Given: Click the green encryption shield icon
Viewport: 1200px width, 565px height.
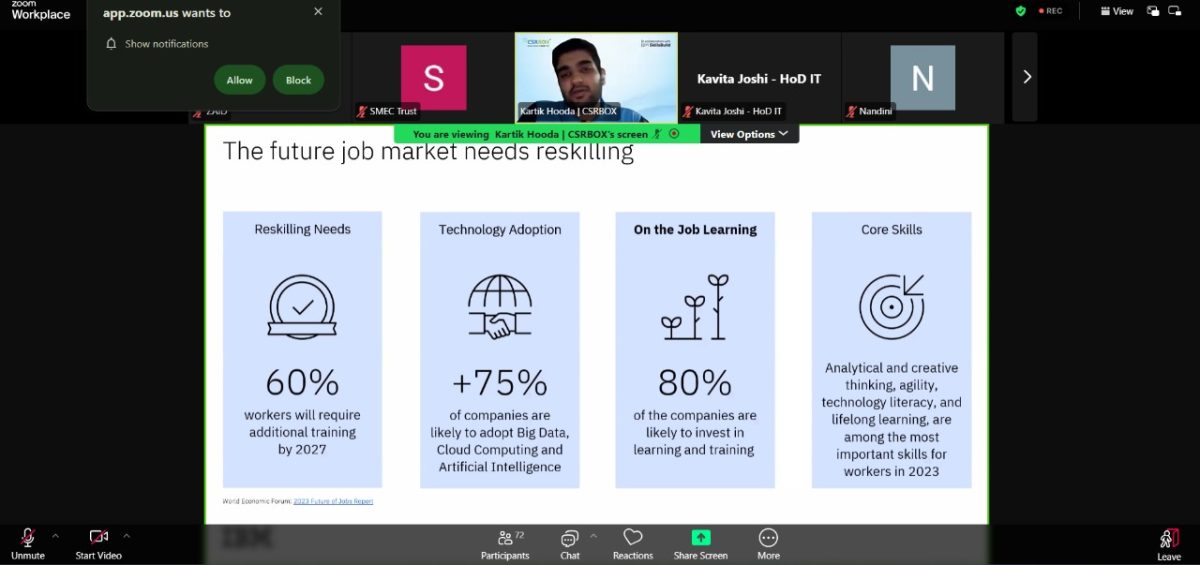Looking at the screenshot, I should [x=1020, y=11].
